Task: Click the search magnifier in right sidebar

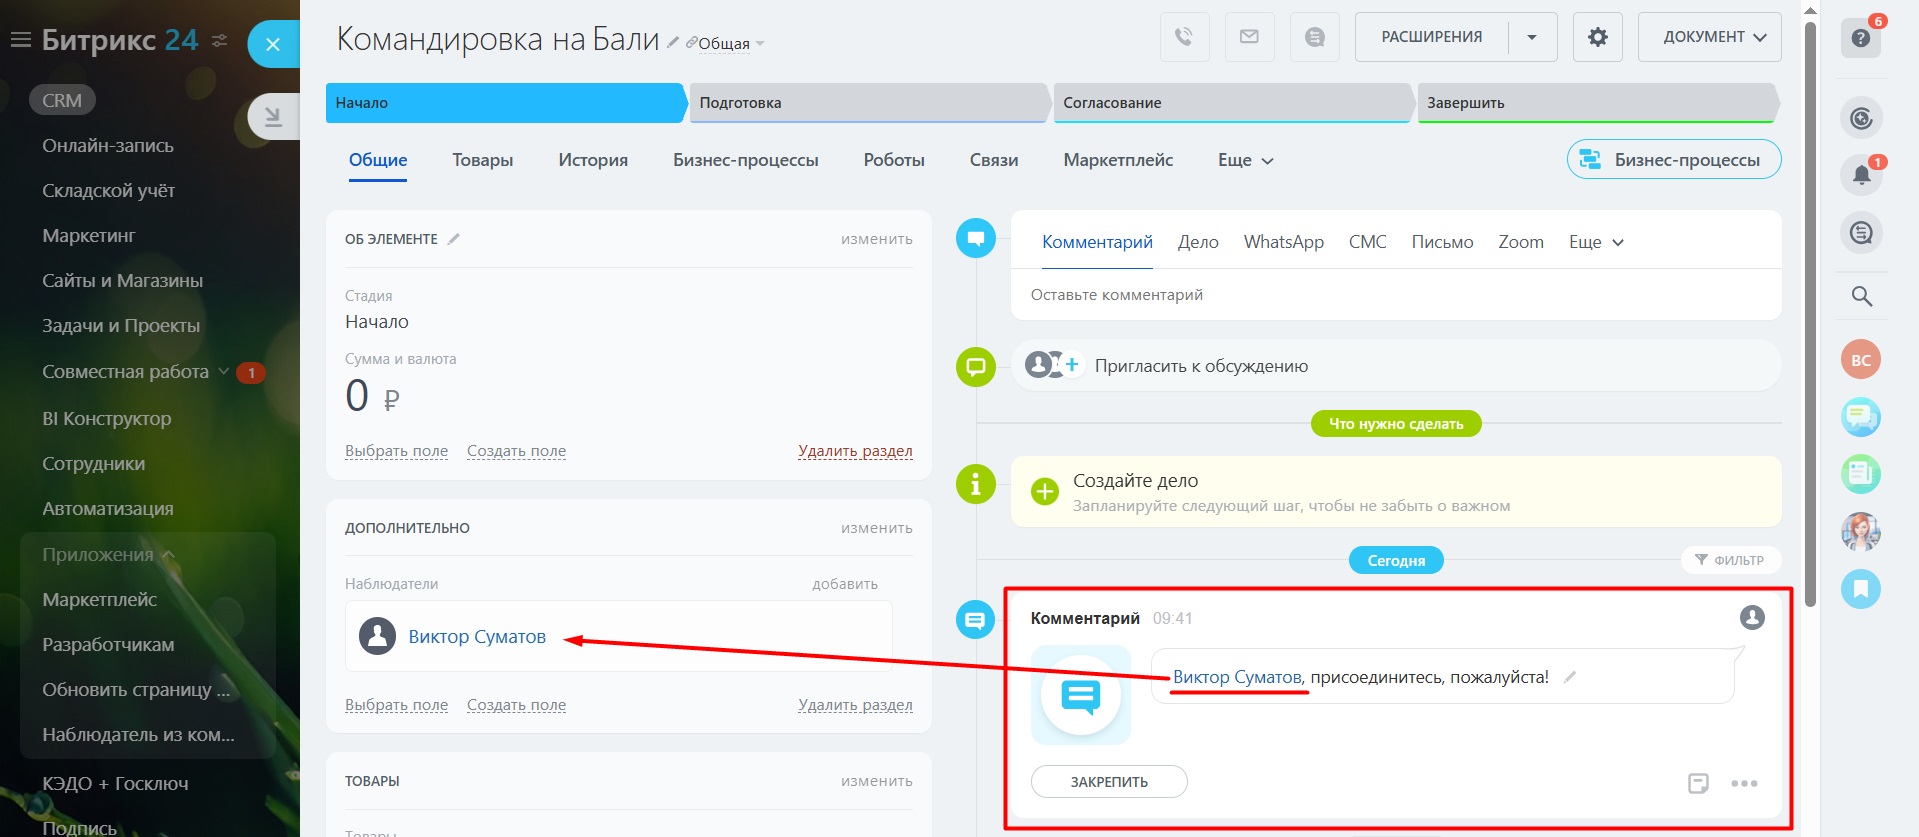Action: click(x=1861, y=296)
